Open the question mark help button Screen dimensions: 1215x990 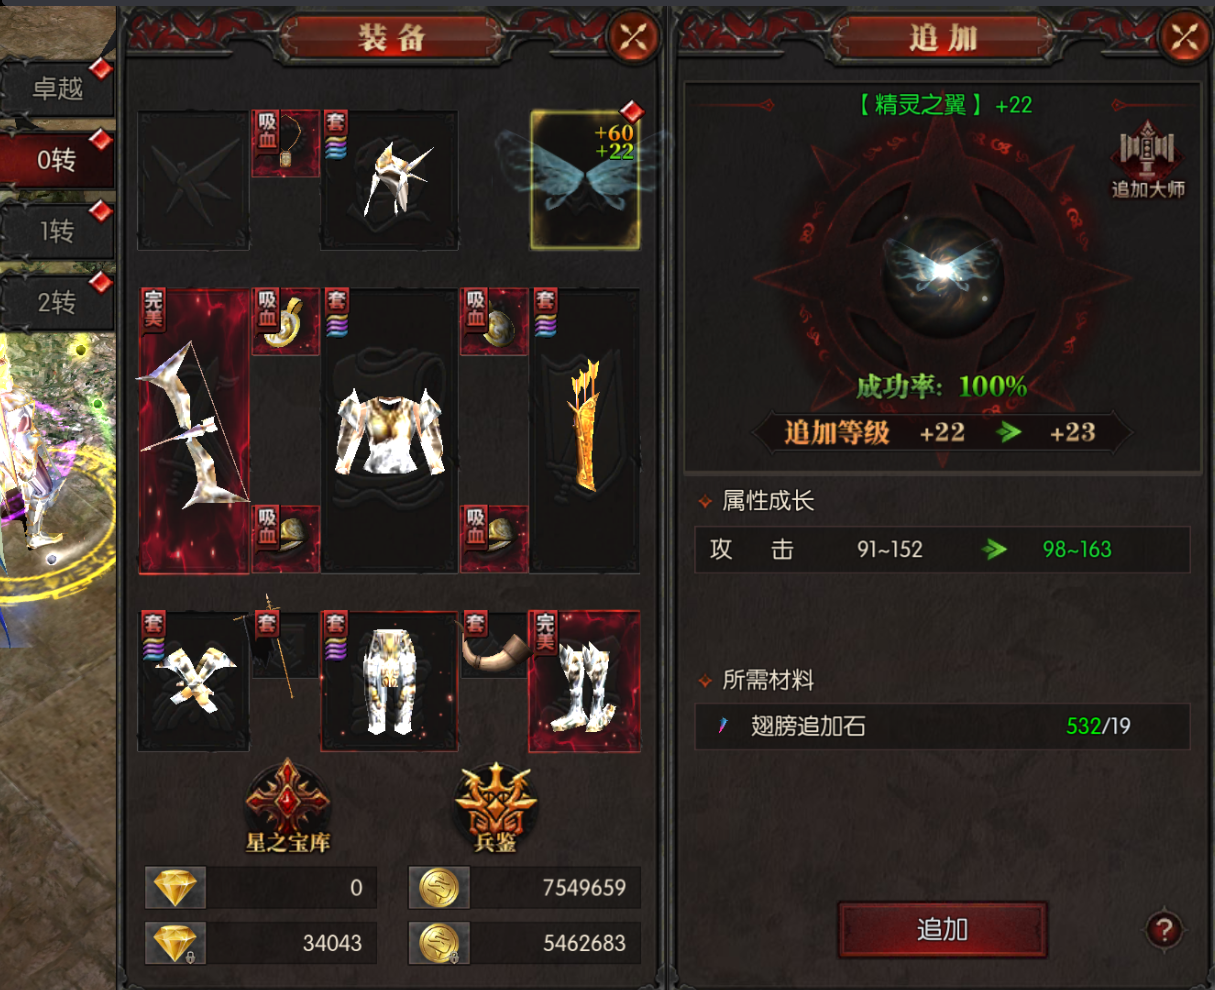1164,930
